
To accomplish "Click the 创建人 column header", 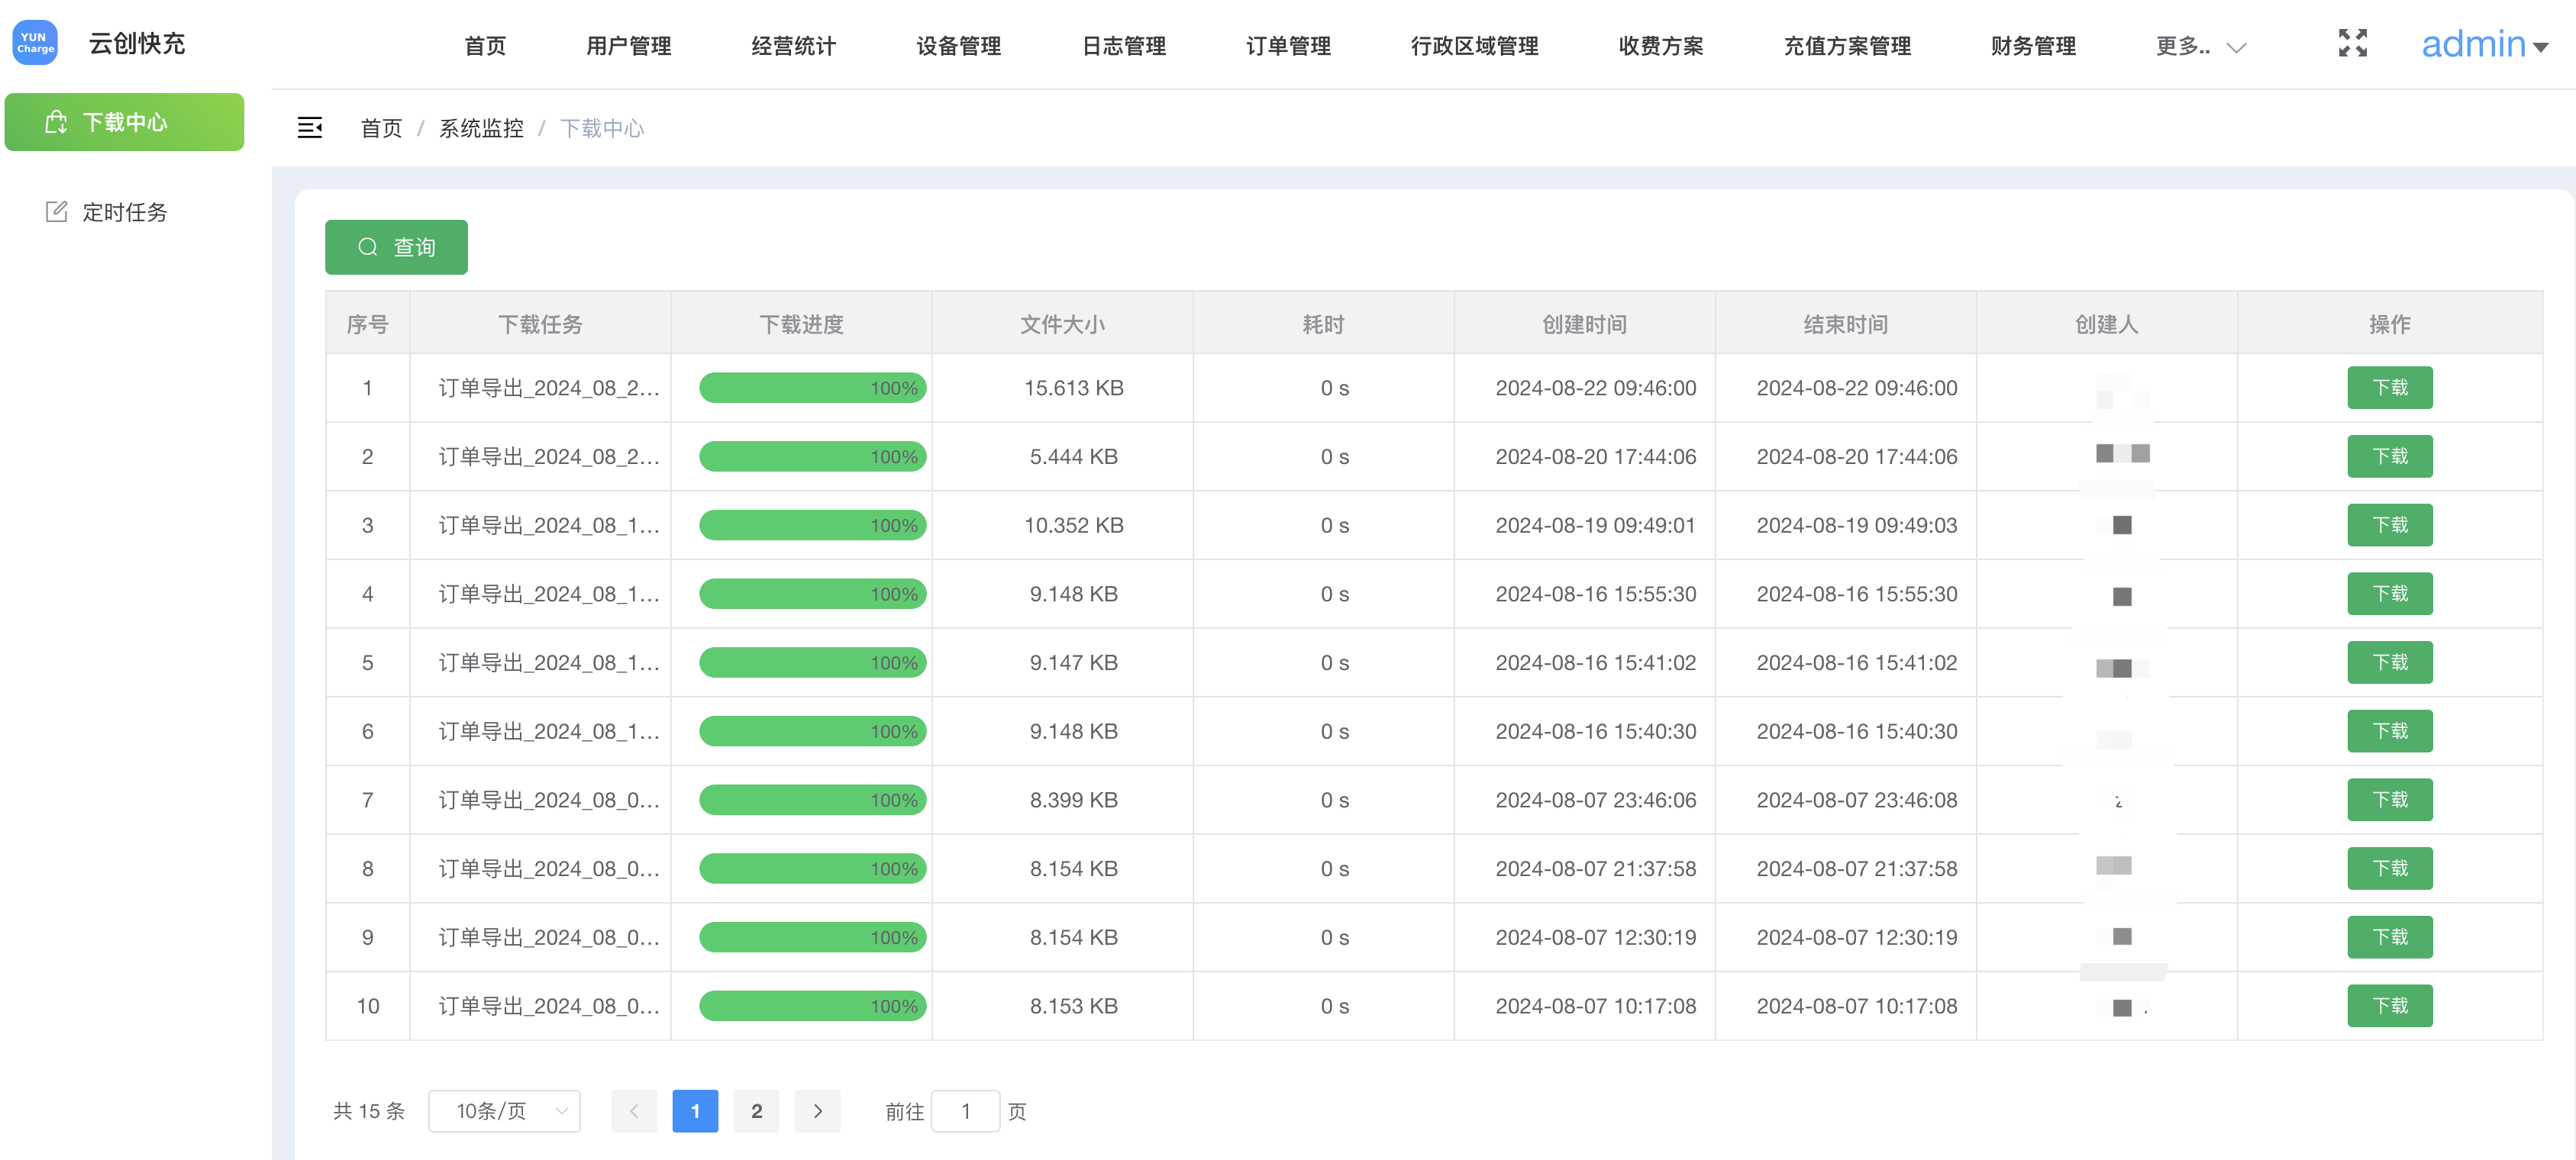I will pos(2106,324).
